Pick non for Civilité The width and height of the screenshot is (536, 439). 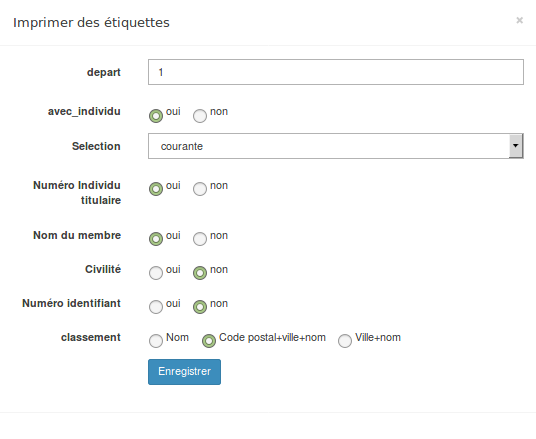coord(200,273)
